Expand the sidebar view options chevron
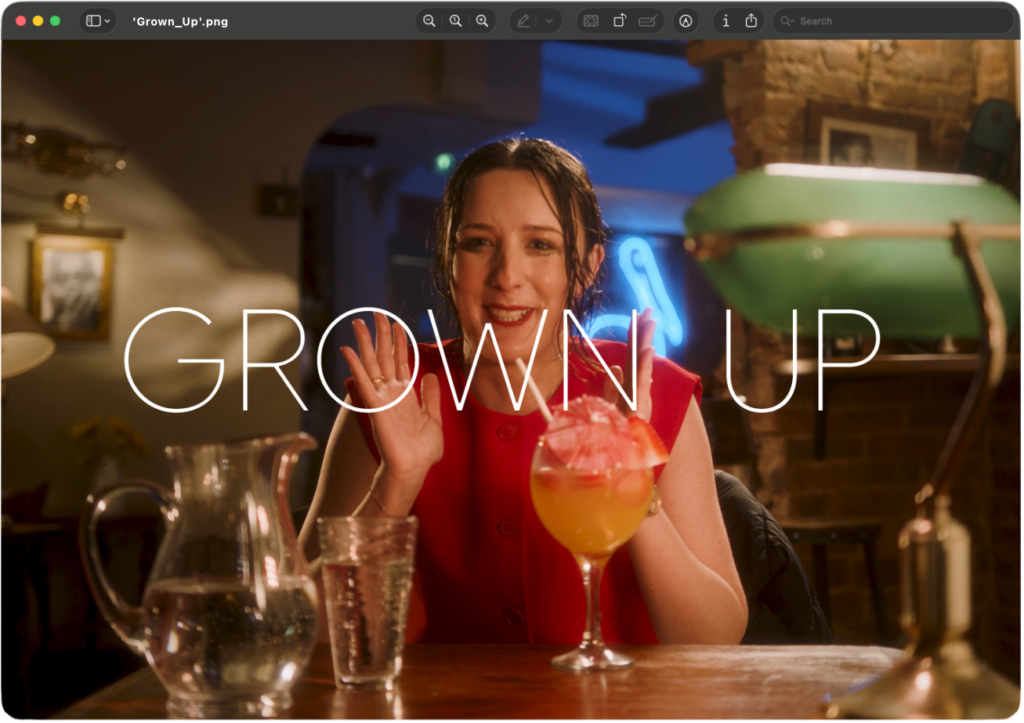The width and height of the screenshot is (1024, 723). point(107,21)
